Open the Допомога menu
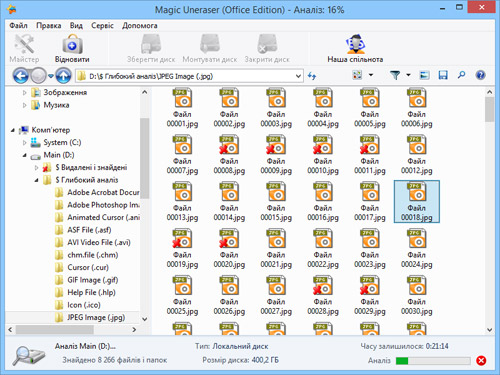Image resolution: width=500 pixels, height=375 pixels. click(x=139, y=26)
